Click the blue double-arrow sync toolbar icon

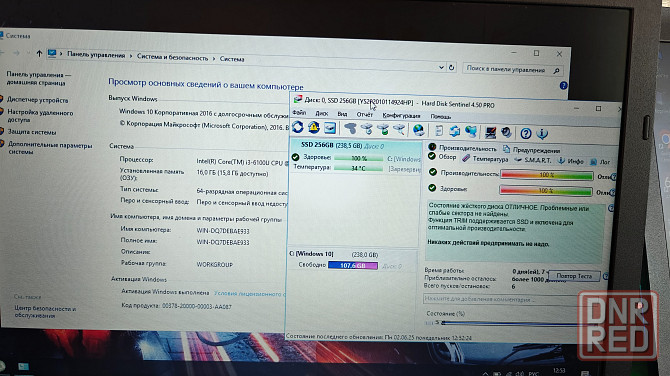(x=455, y=131)
